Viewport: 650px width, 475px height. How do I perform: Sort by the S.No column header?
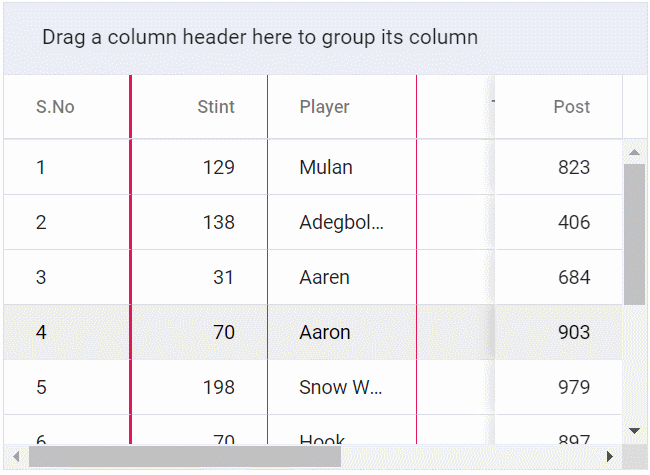tap(56, 107)
